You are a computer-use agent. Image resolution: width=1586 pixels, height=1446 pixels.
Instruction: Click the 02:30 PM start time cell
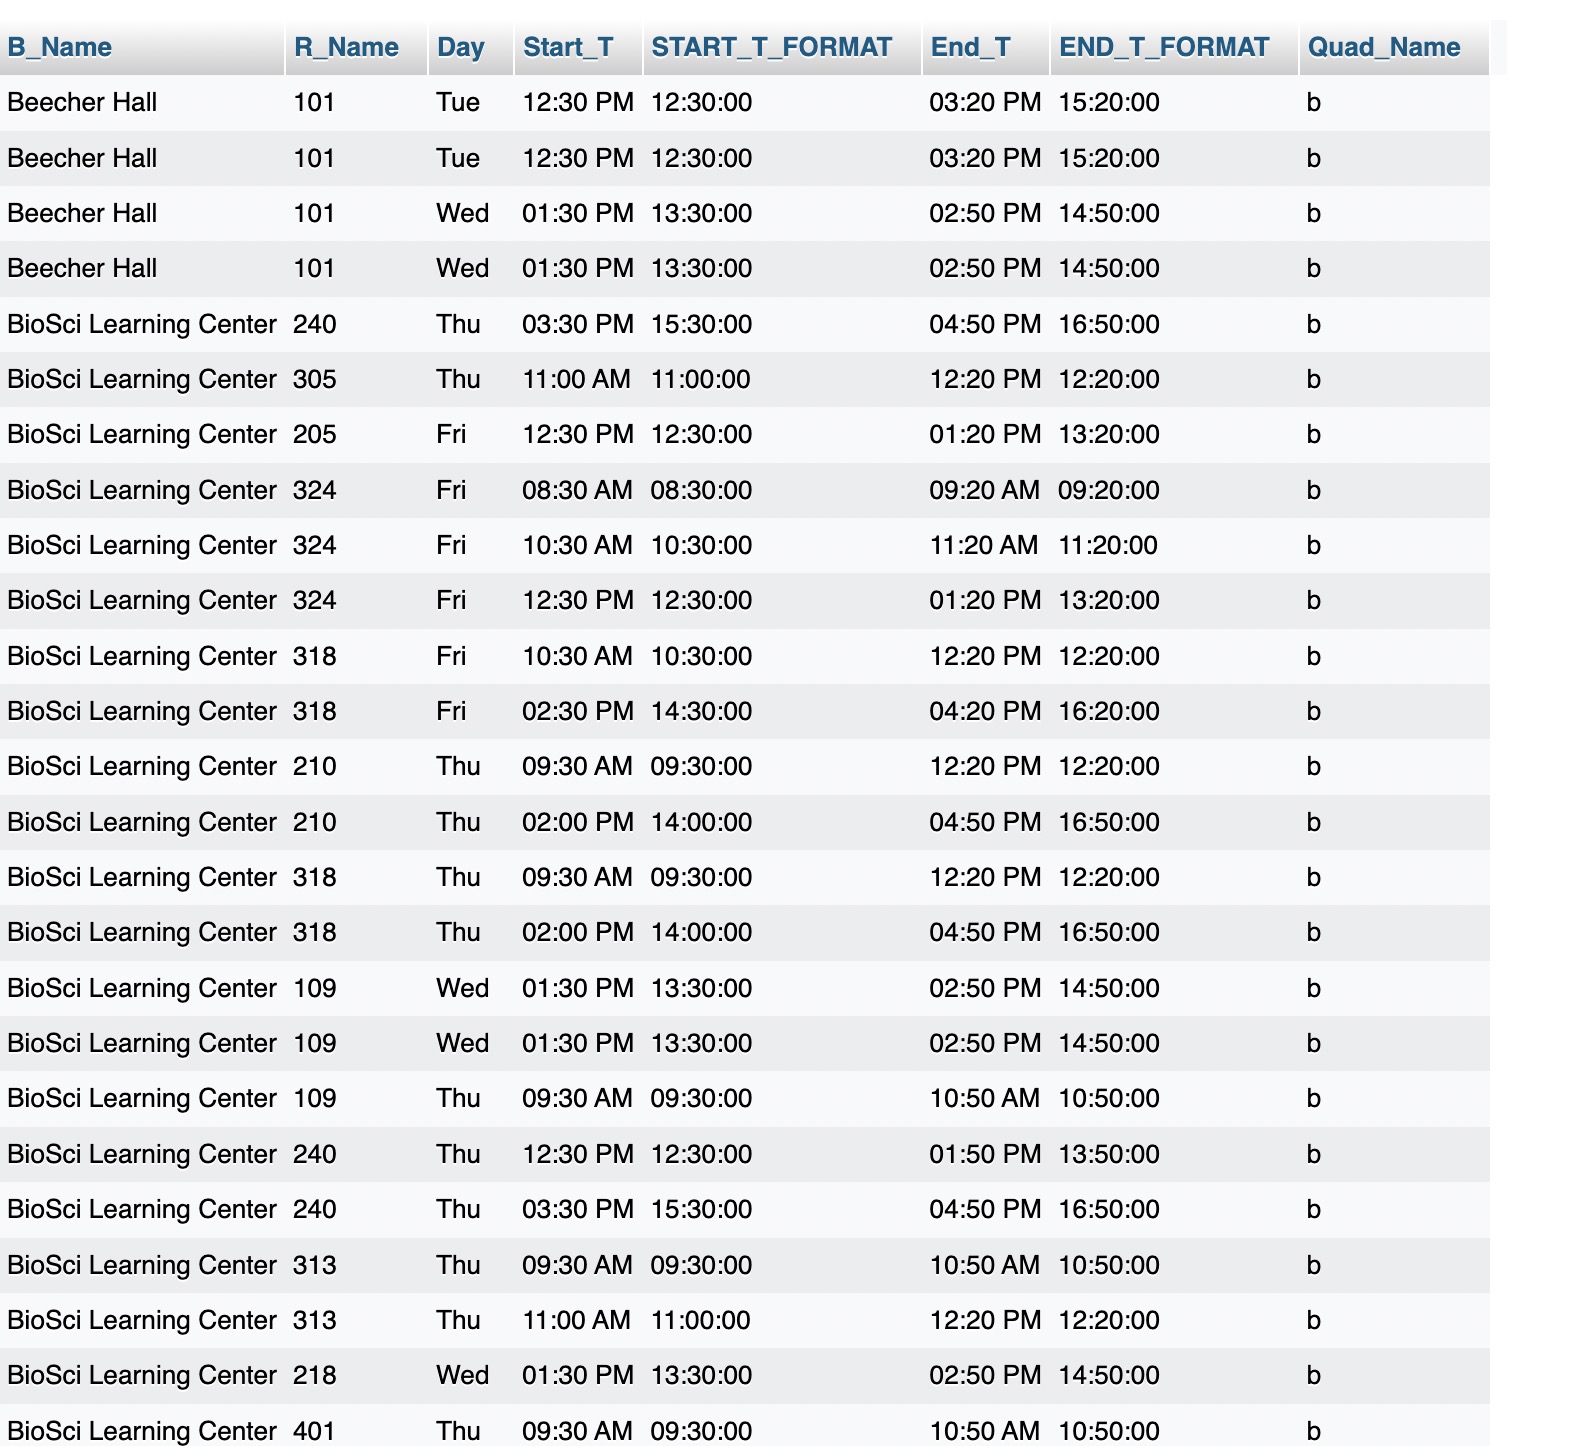(x=578, y=711)
